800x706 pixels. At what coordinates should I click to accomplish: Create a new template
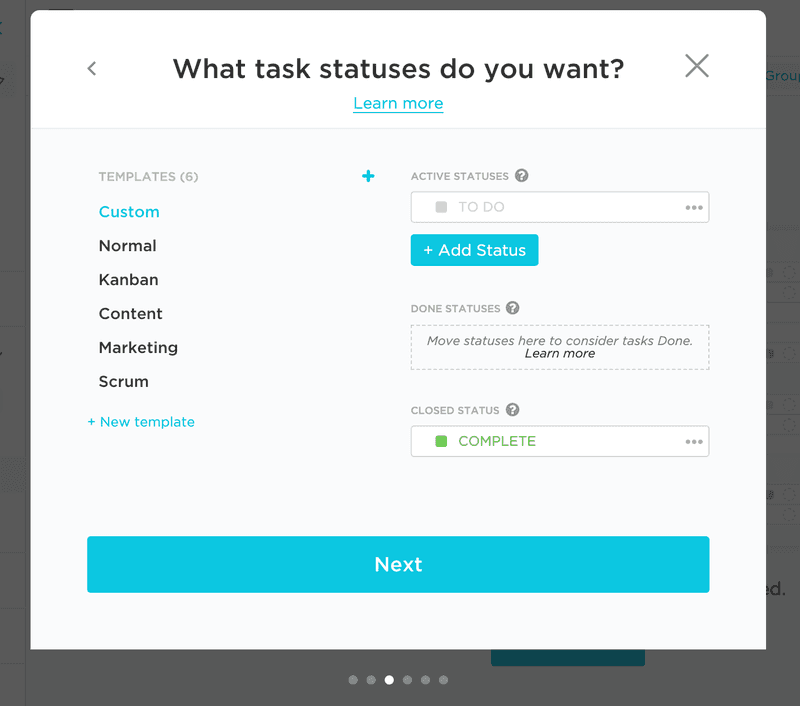click(x=141, y=421)
